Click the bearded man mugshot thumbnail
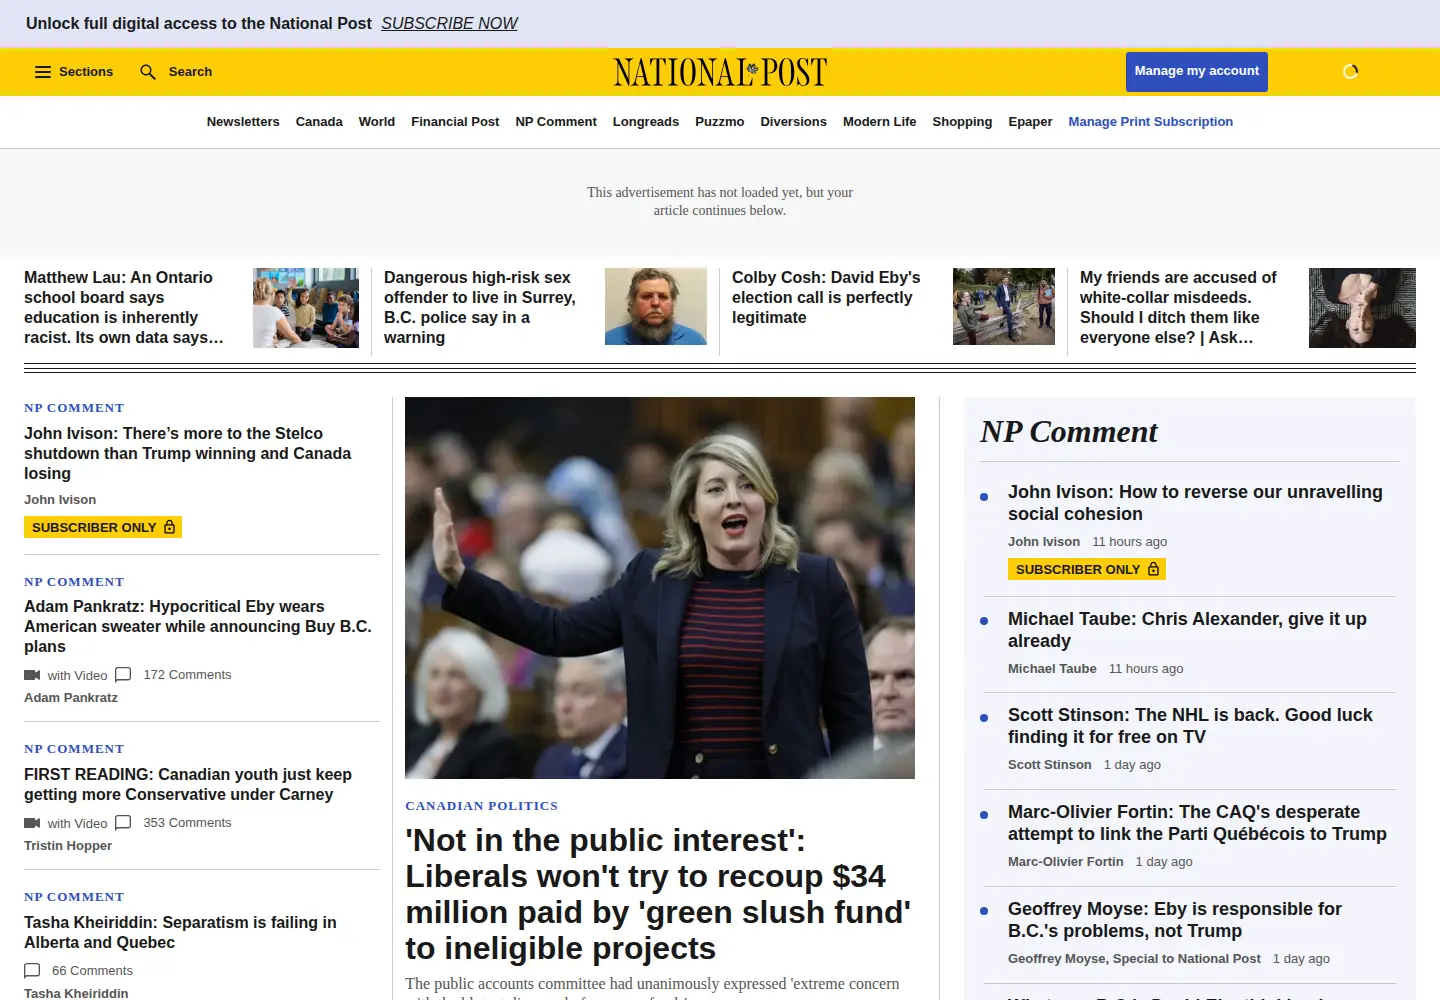This screenshot has width=1440, height=1000. (x=656, y=306)
